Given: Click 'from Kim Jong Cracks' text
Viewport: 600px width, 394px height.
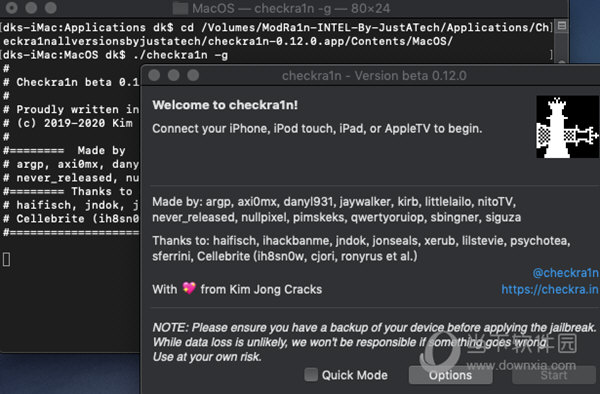Looking at the screenshot, I should [261, 290].
